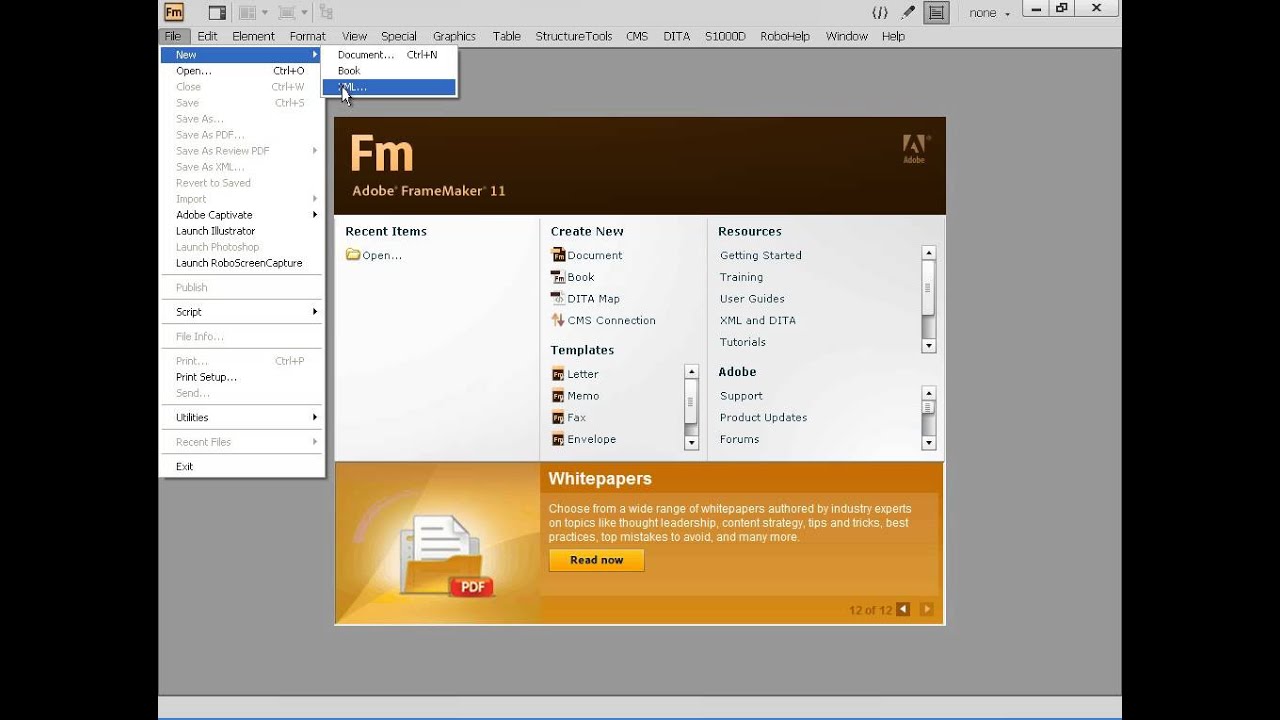
Task: Open a file via the Recent Items folder icon
Action: 352,254
